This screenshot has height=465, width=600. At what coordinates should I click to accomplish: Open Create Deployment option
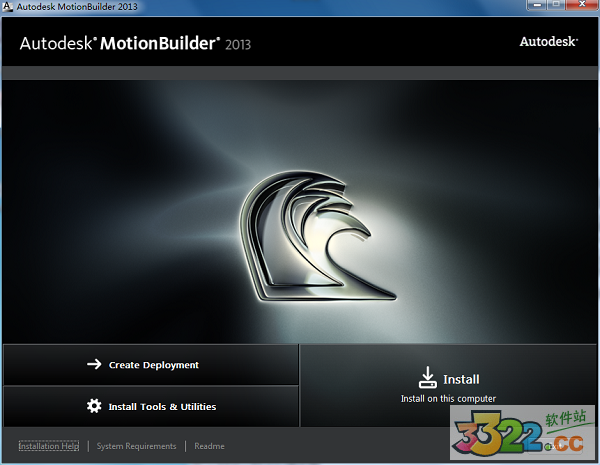tap(151, 365)
